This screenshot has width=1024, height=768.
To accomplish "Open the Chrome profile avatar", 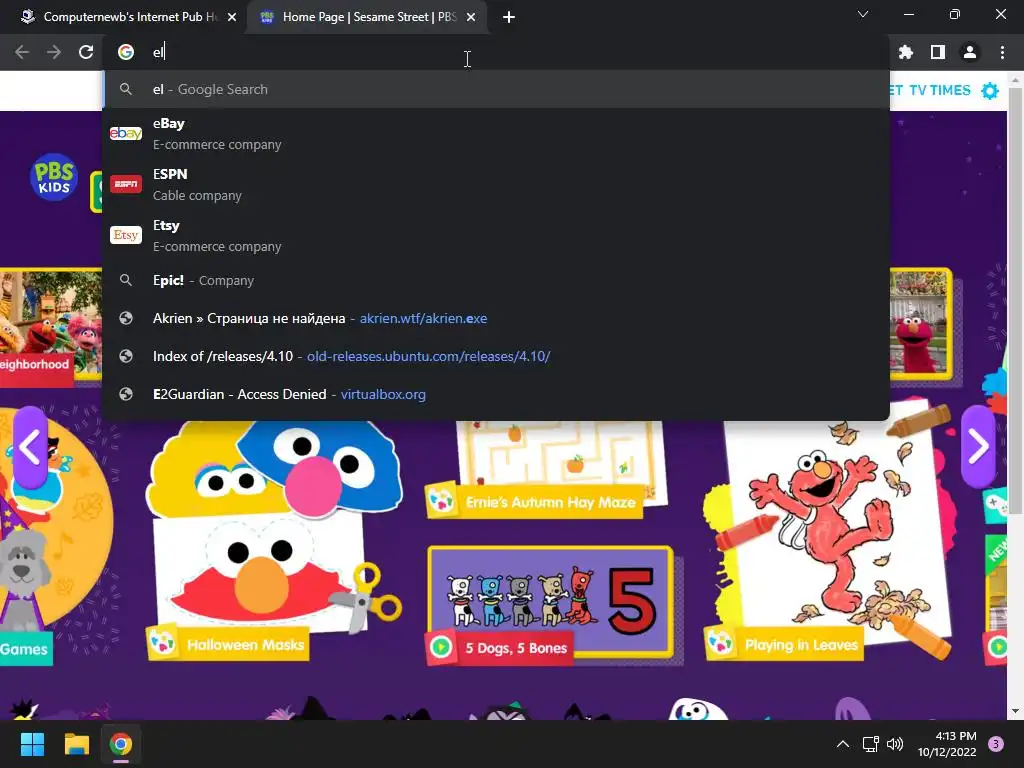I will point(970,52).
